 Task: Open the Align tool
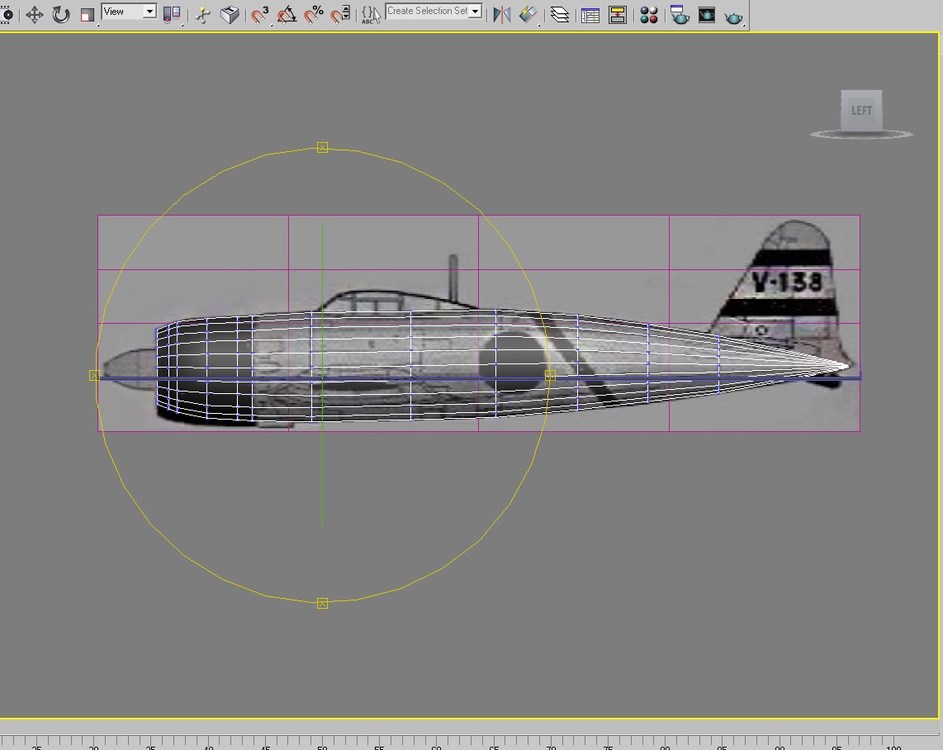point(528,14)
